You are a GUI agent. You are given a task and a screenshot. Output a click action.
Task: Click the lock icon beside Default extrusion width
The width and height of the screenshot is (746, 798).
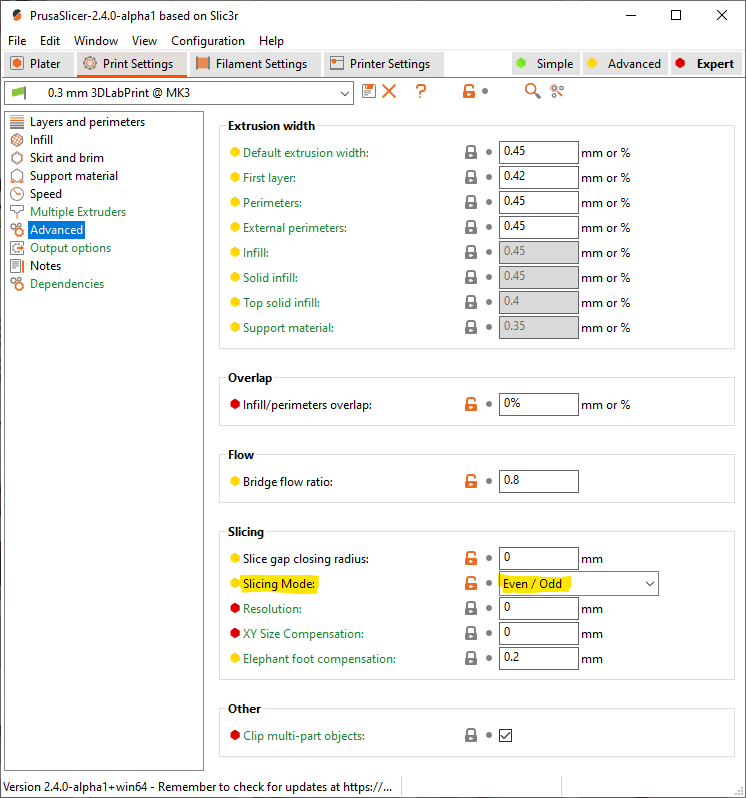point(470,153)
